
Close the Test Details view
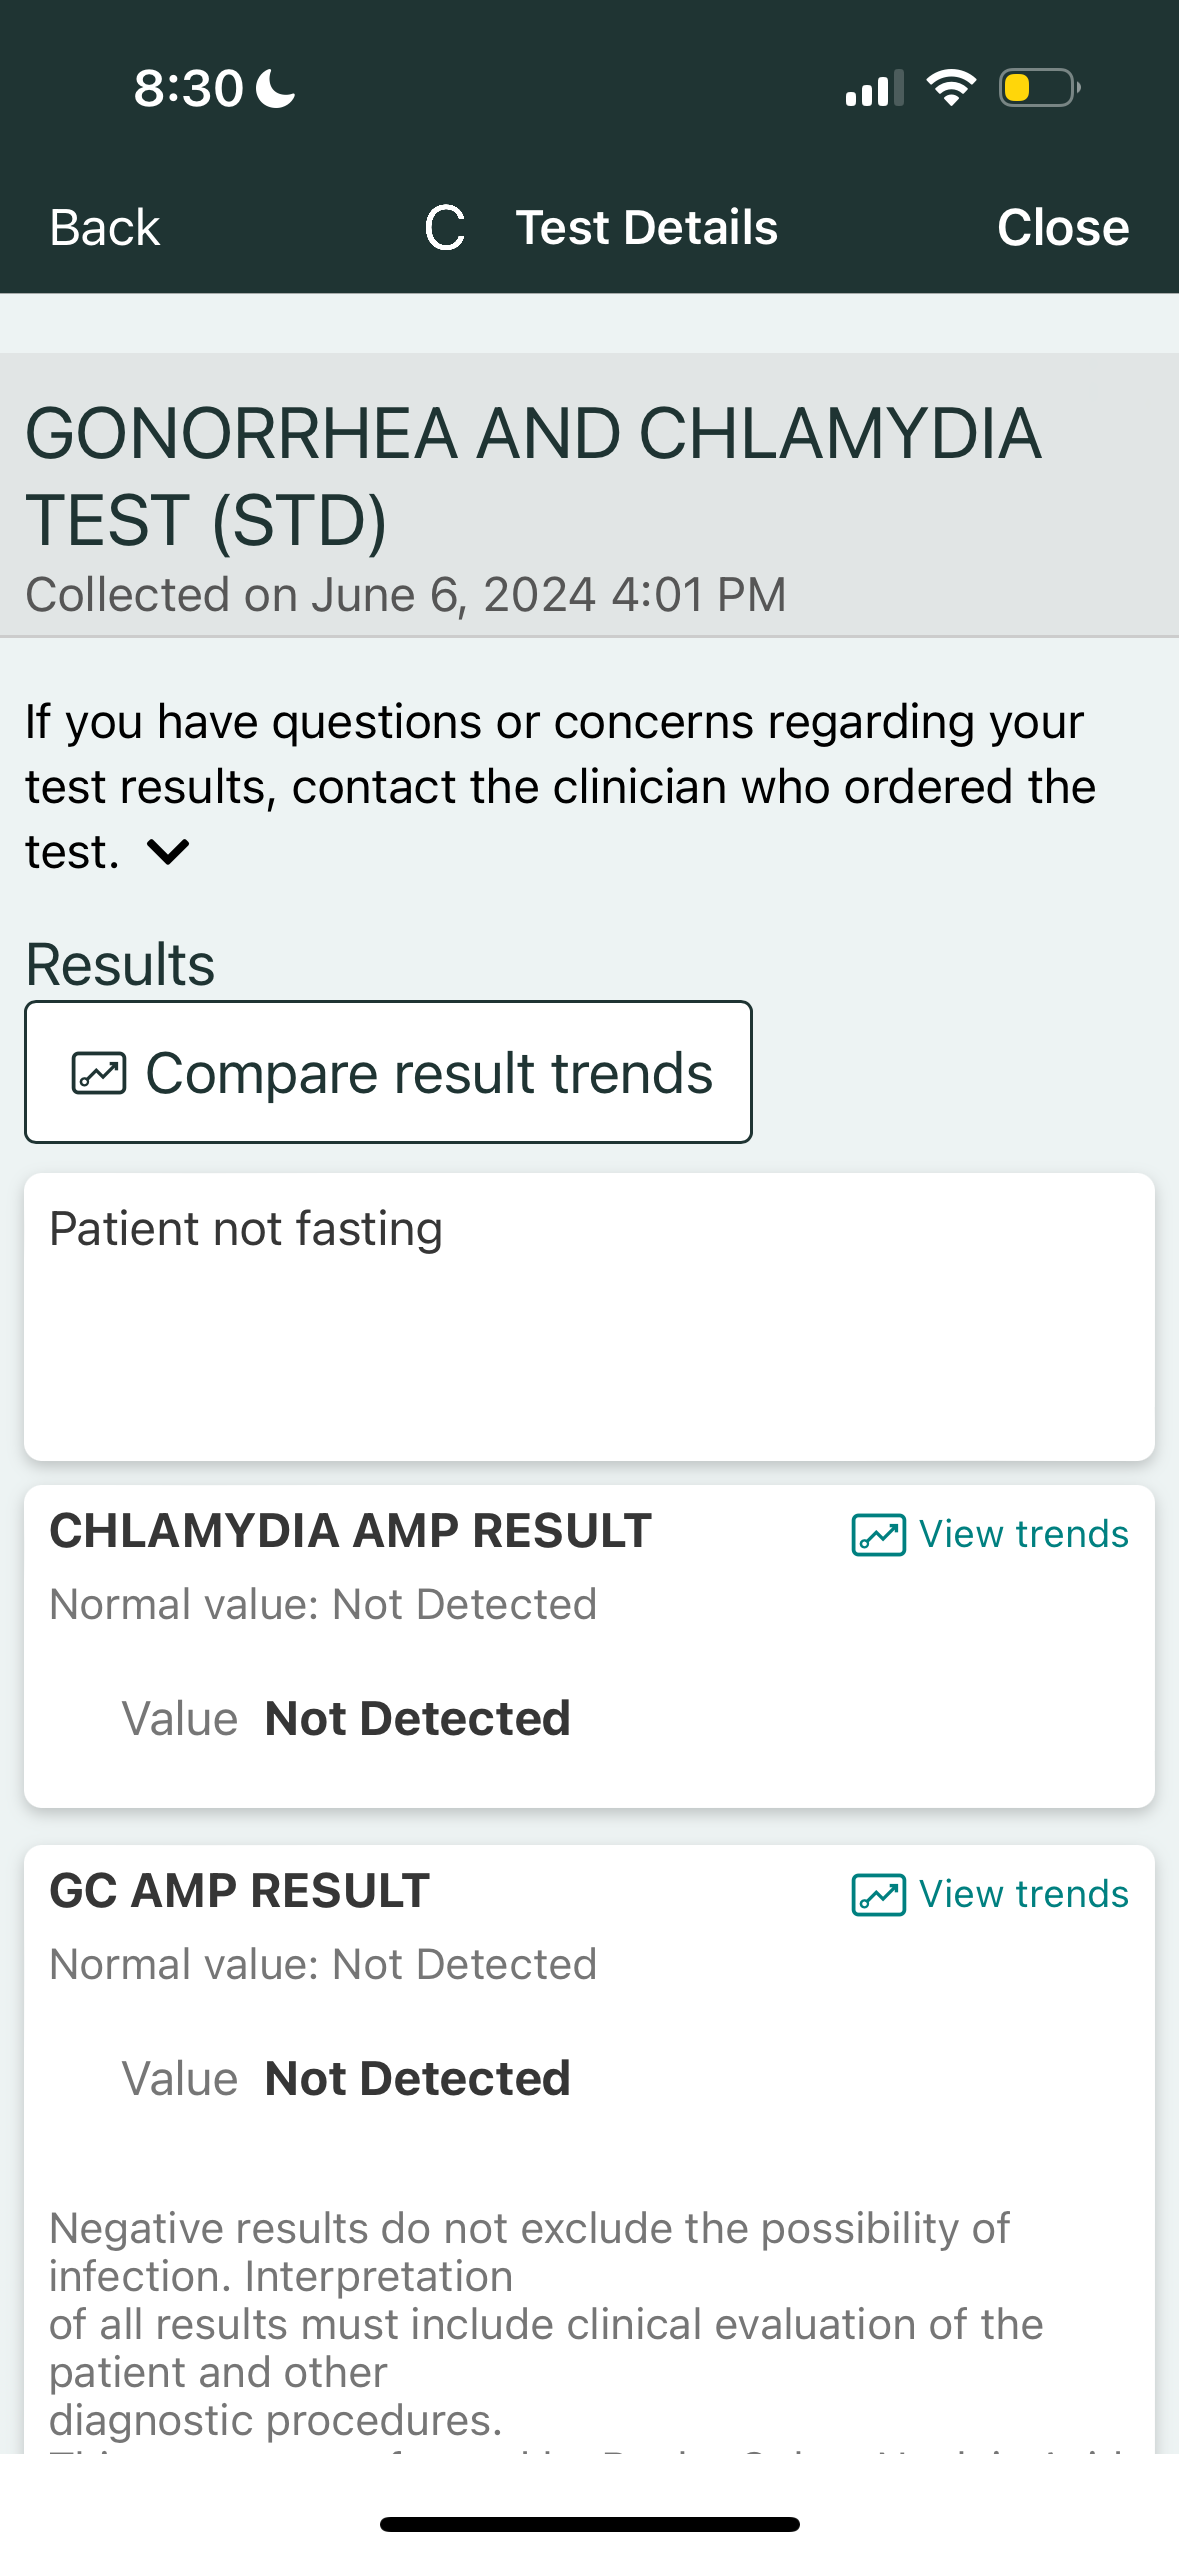click(x=1062, y=228)
